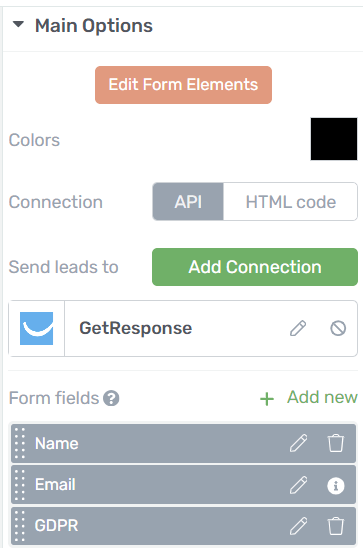Viewport: 363px width, 548px height.
Task: Edit the Name form field
Action: [298, 443]
